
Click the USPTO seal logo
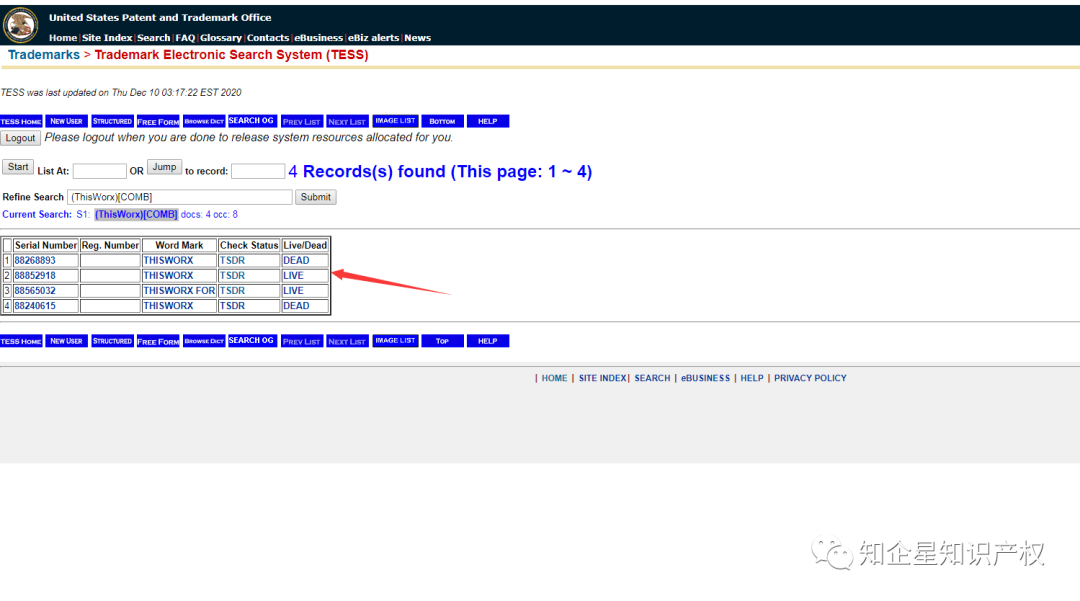tap(21, 25)
